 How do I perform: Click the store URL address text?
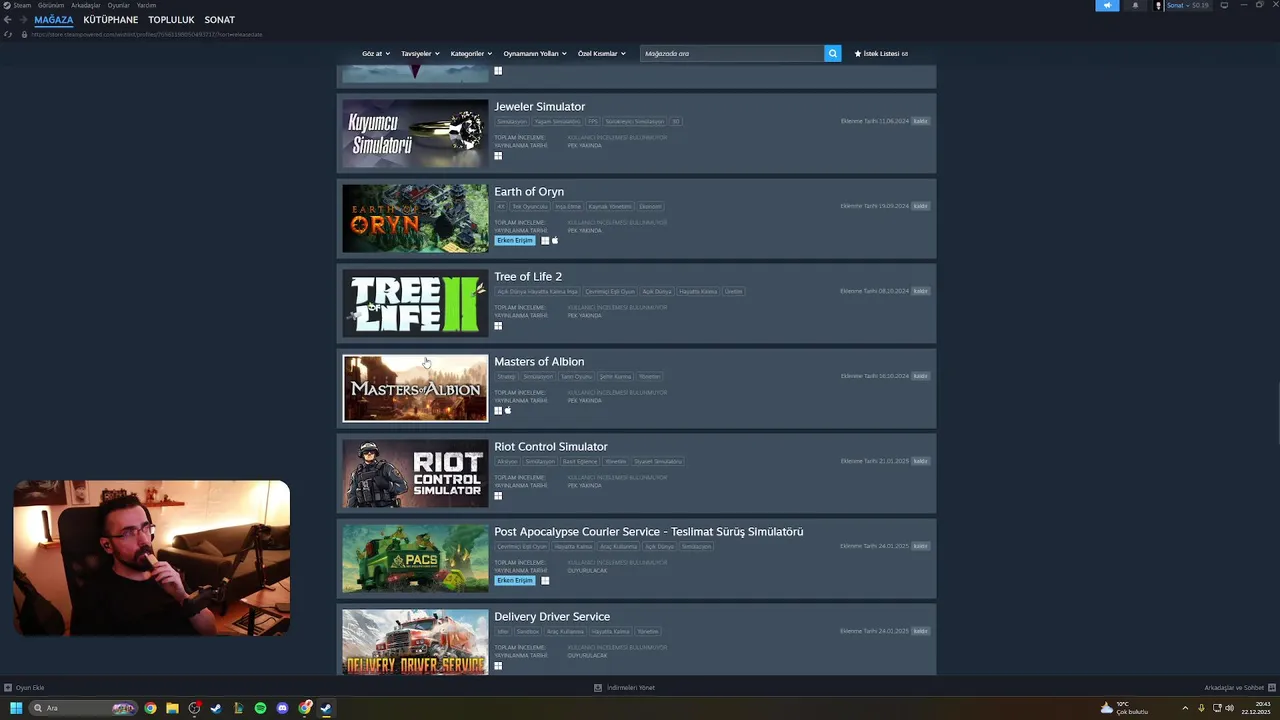[x=147, y=34]
